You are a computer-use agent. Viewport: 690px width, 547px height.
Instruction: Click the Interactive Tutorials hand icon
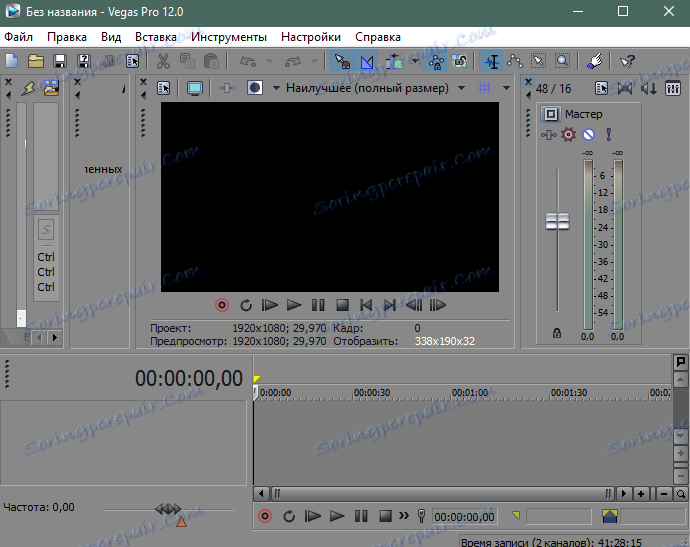coord(595,61)
